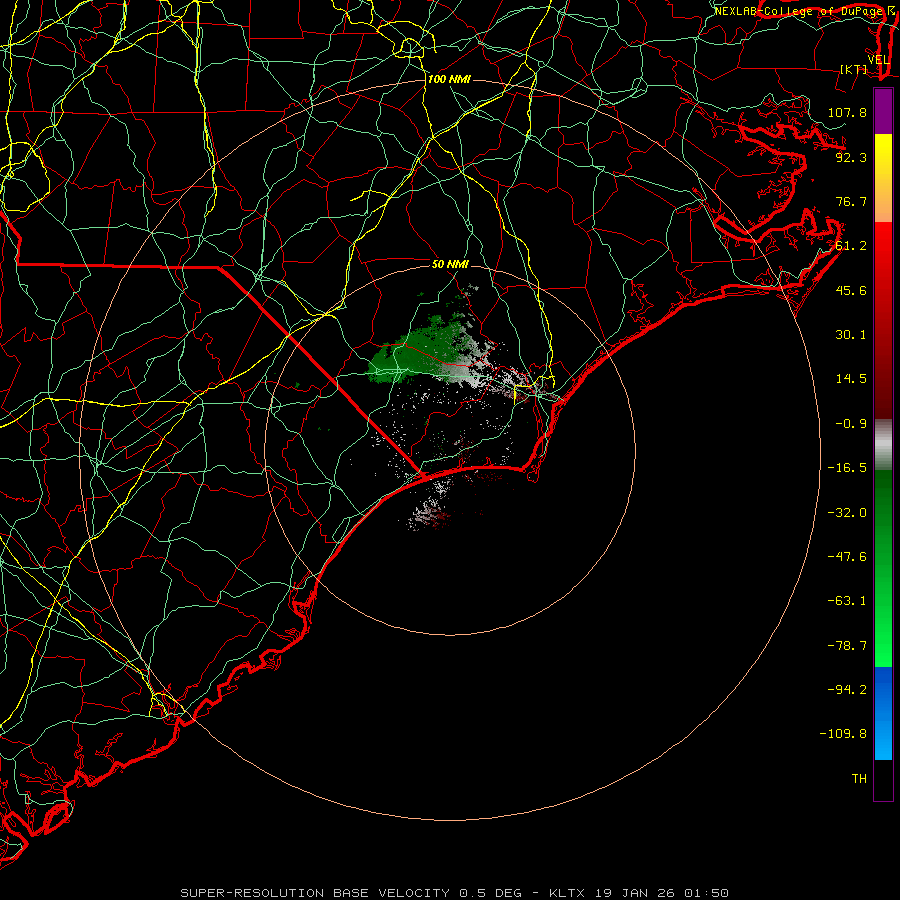Click the [KT] units label

[x=854, y=69]
